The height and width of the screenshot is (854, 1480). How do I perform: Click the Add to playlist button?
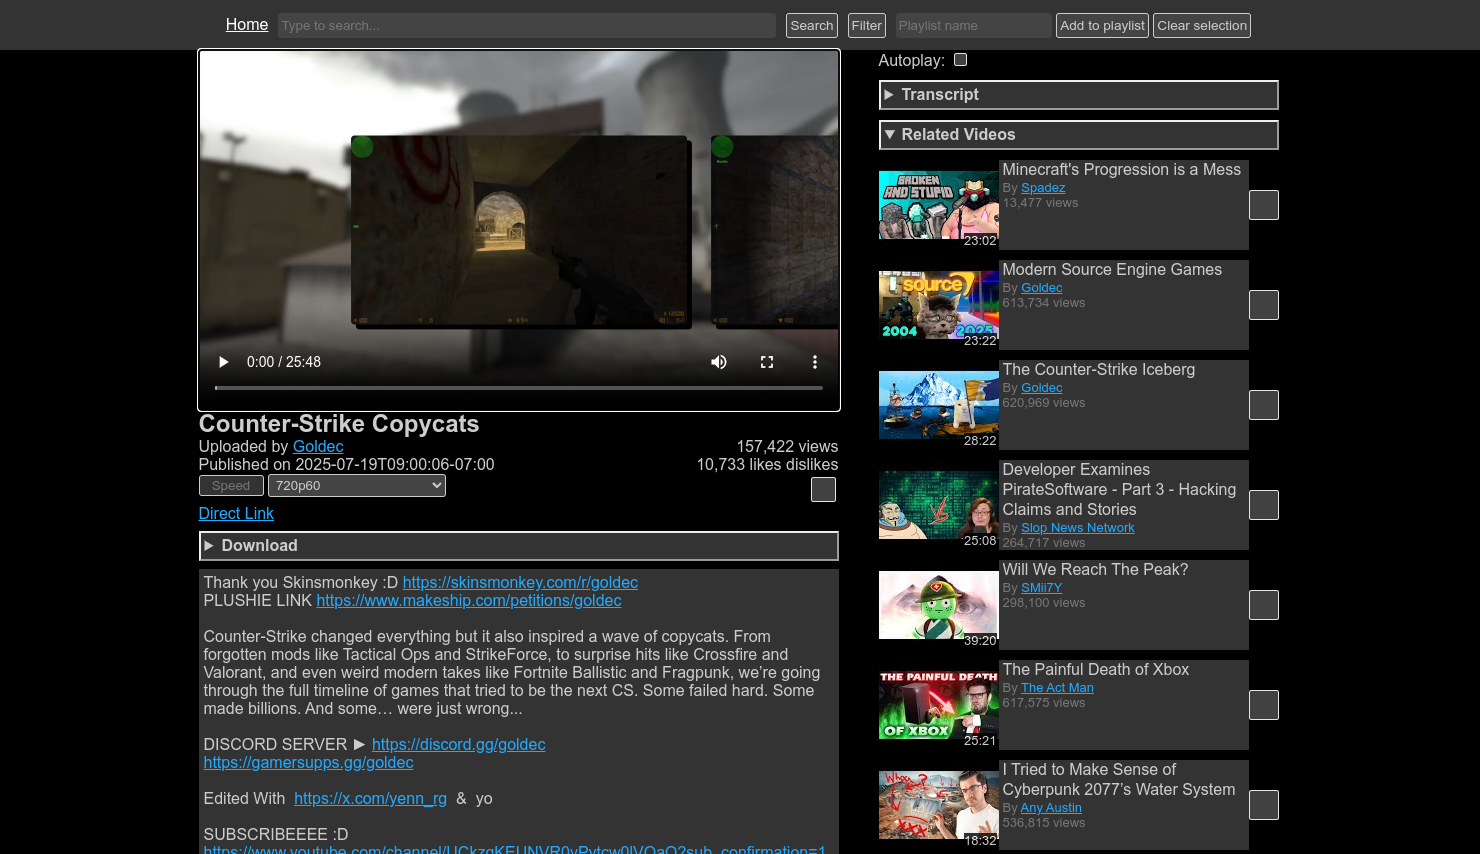pyautogui.click(x=1103, y=26)
